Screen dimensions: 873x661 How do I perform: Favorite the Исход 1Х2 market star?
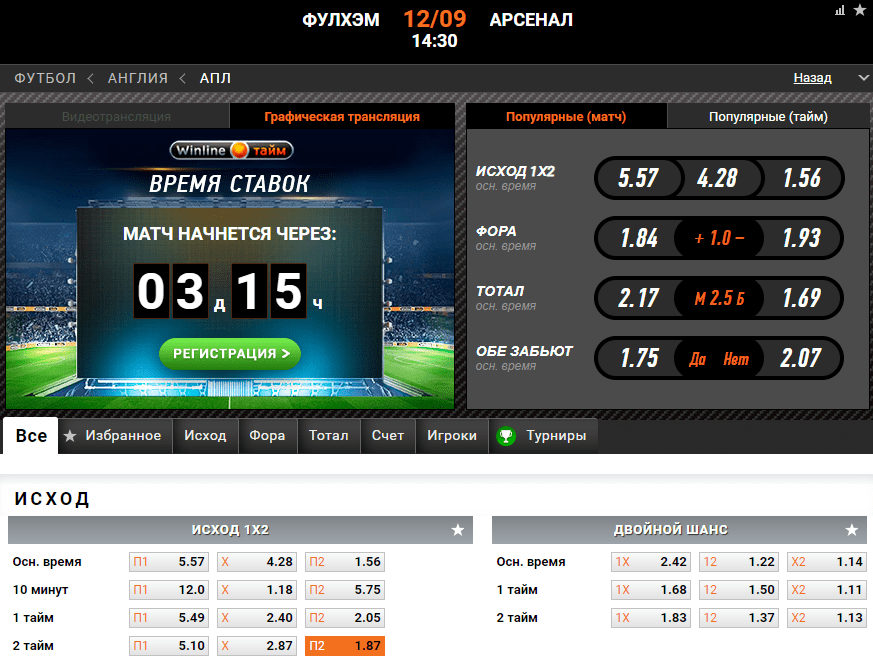[458, 530]
